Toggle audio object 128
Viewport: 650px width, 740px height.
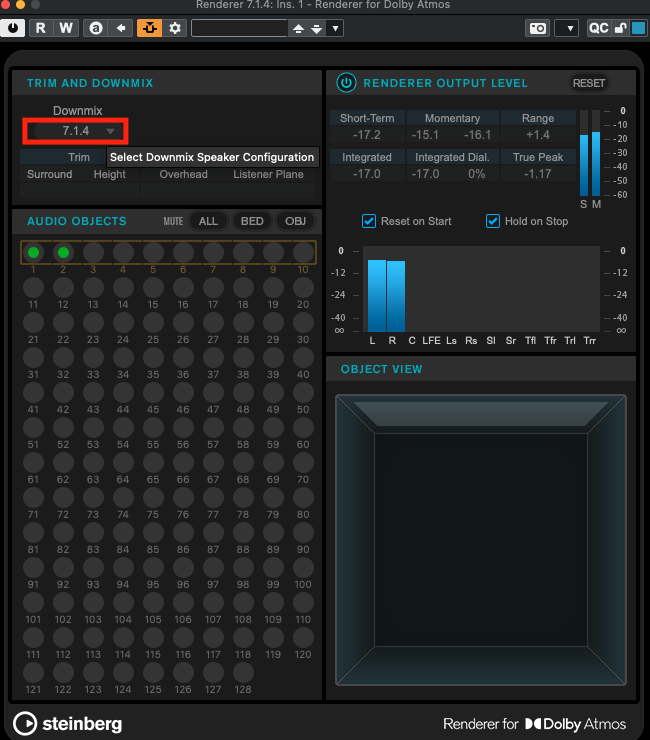[243, 673]
